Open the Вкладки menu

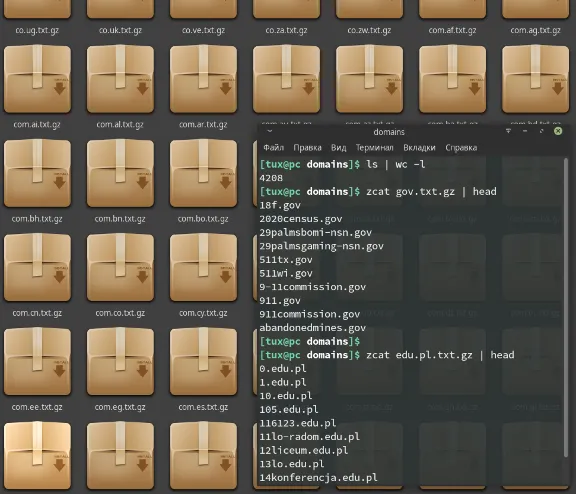tap(419, 148)
